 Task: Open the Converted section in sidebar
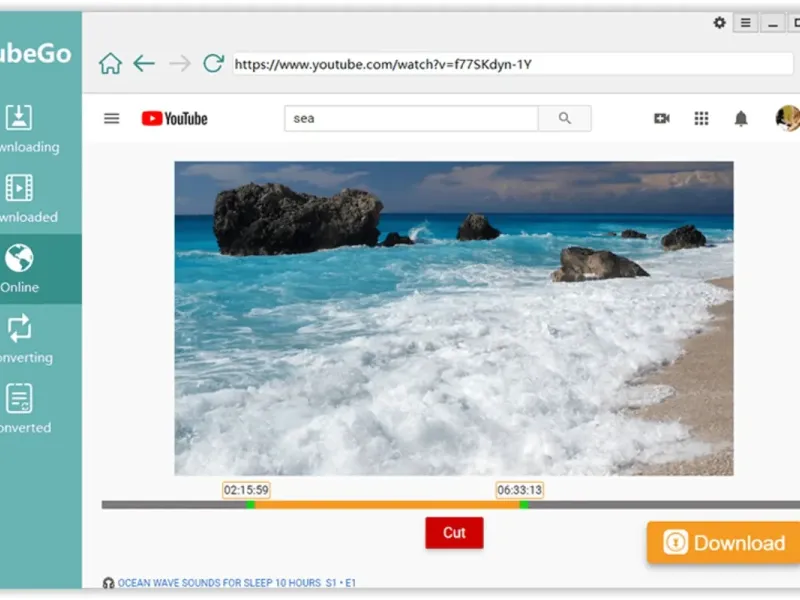click(x=26, y=409)
